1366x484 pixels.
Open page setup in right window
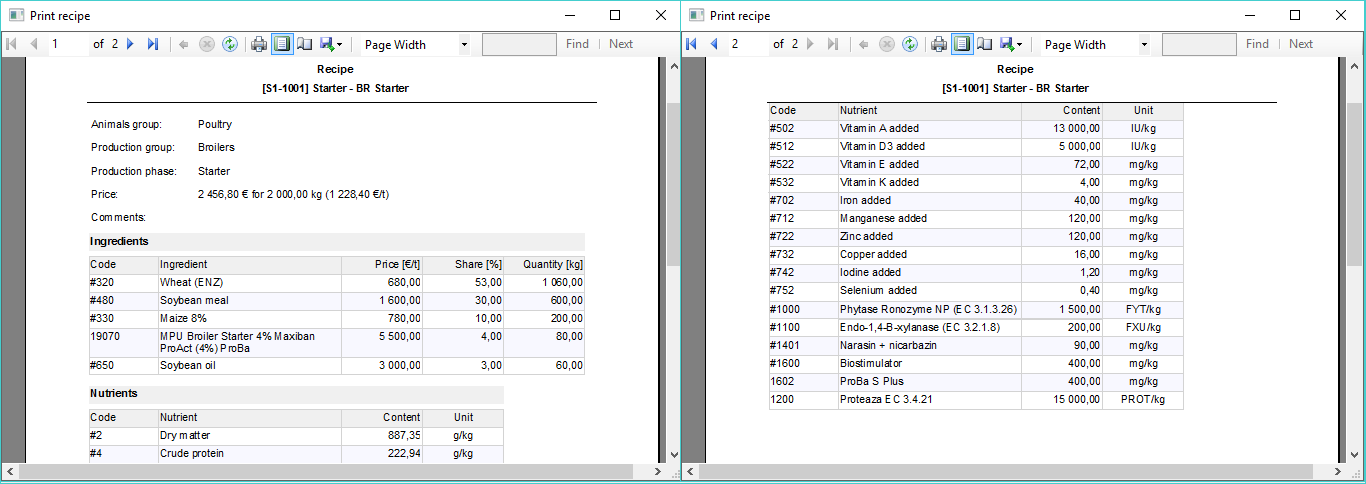[984, 44]
